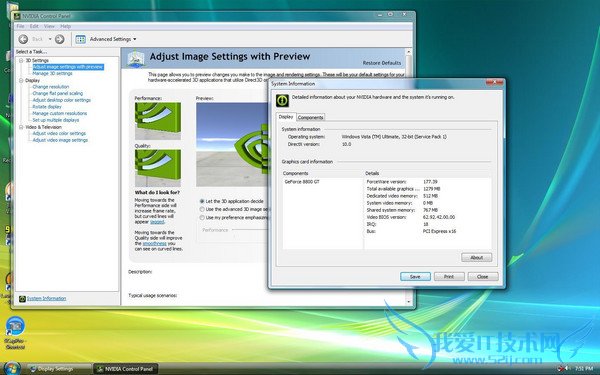Open the Windows Start orb
This screenshot has width=600, height=375.
pyautogui.click(x=11, y=368)
